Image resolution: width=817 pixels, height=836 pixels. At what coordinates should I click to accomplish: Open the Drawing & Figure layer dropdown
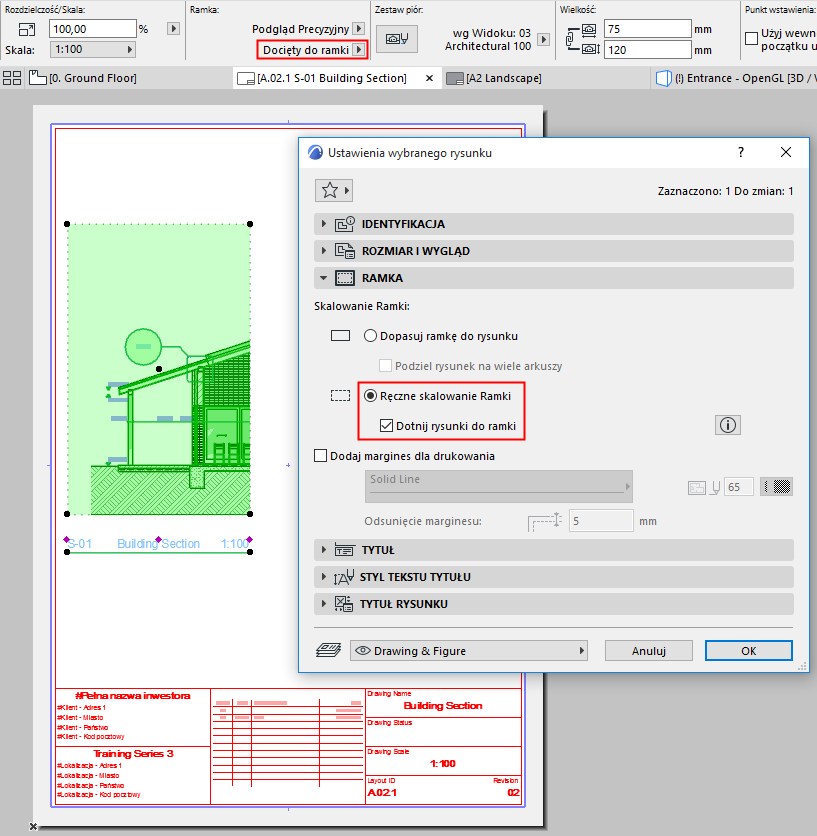[x=469, y=650]
